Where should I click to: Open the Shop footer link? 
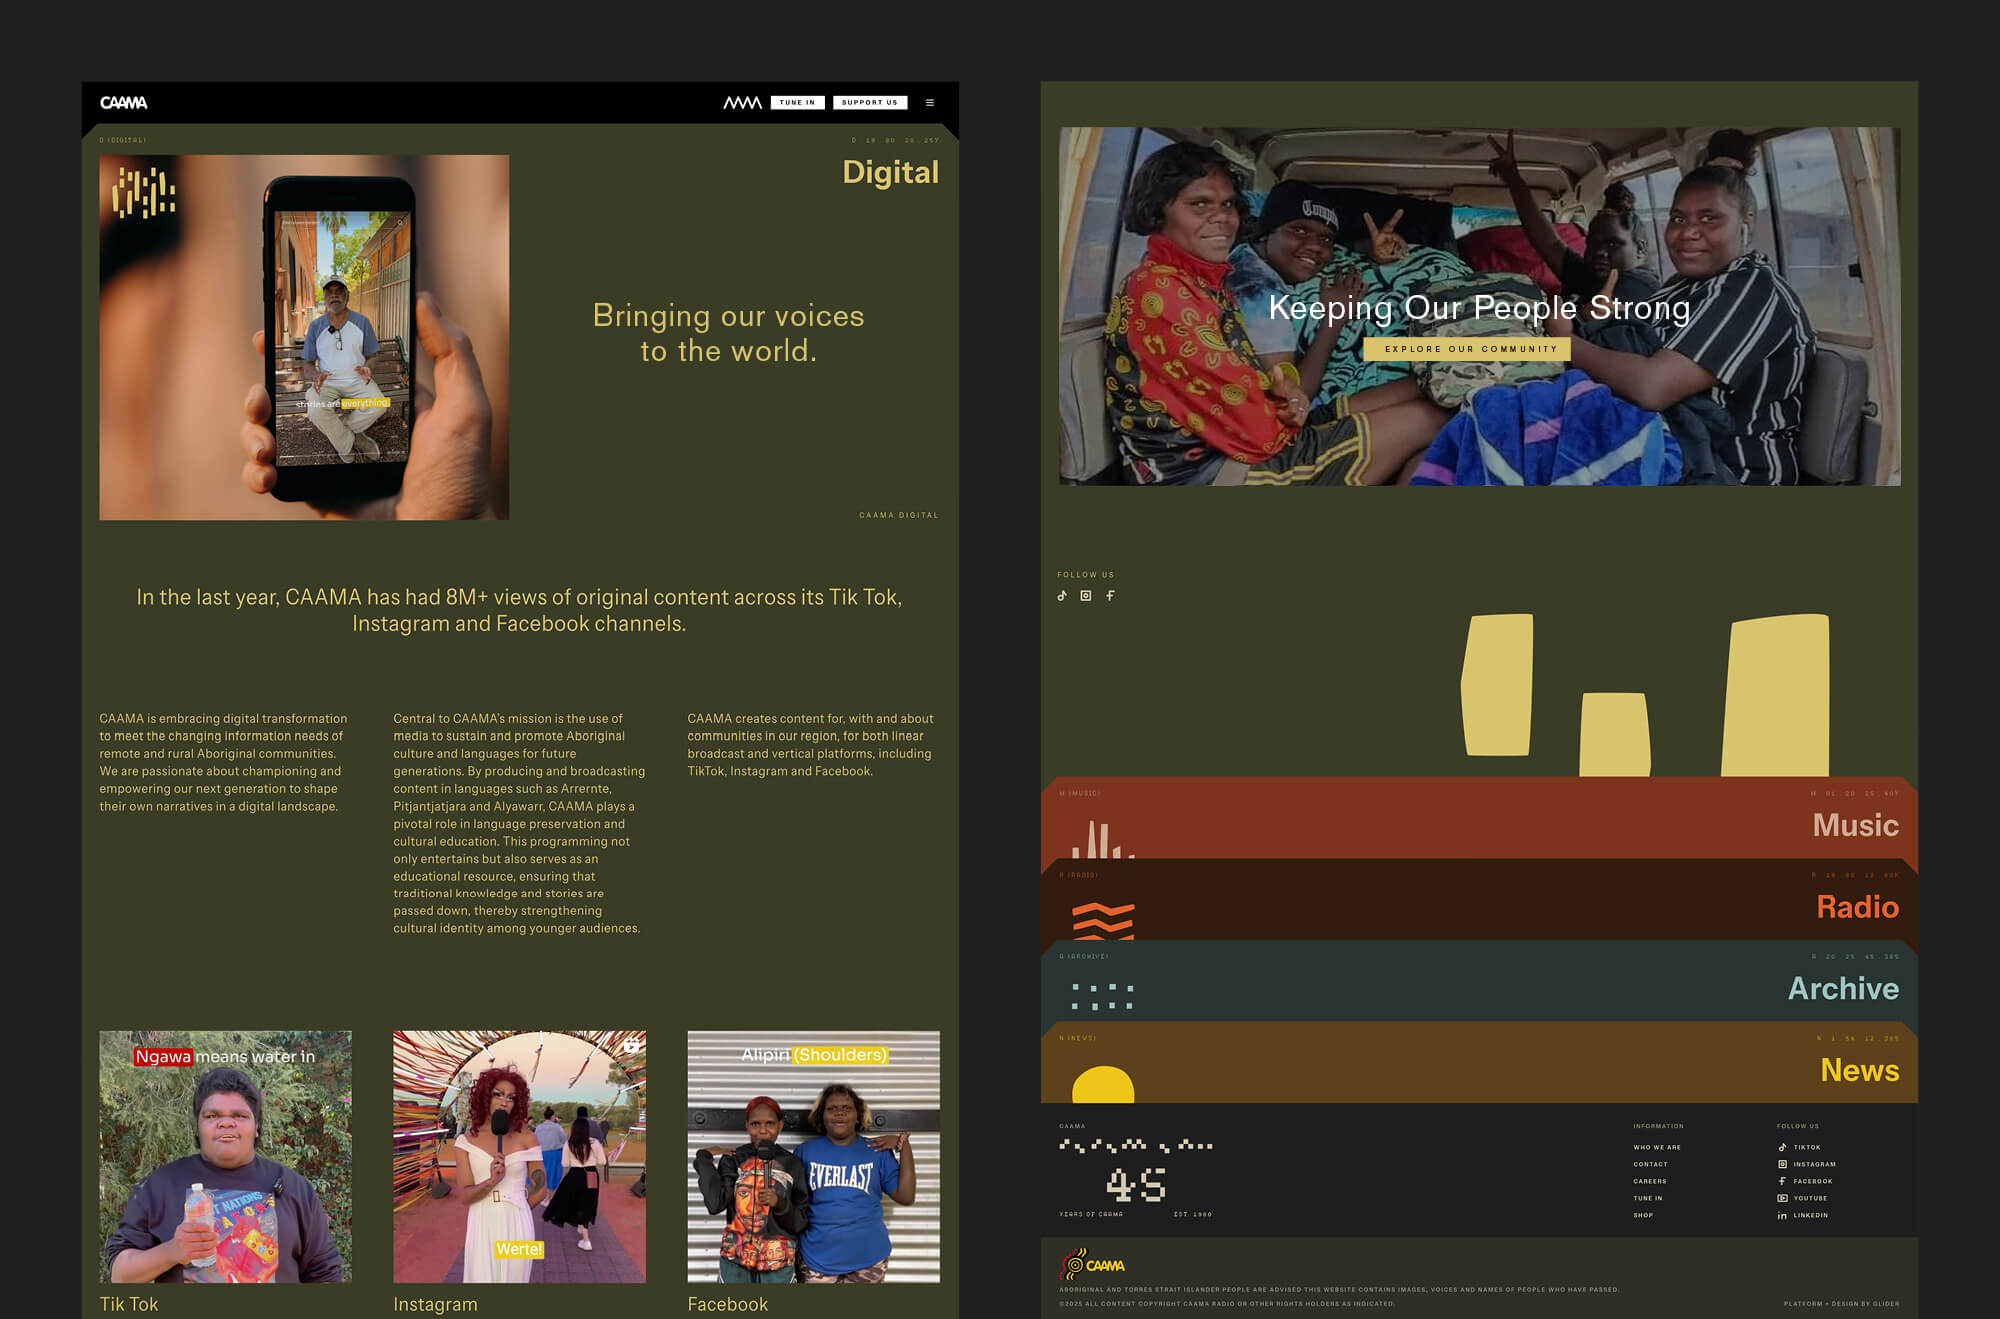1643,1215
